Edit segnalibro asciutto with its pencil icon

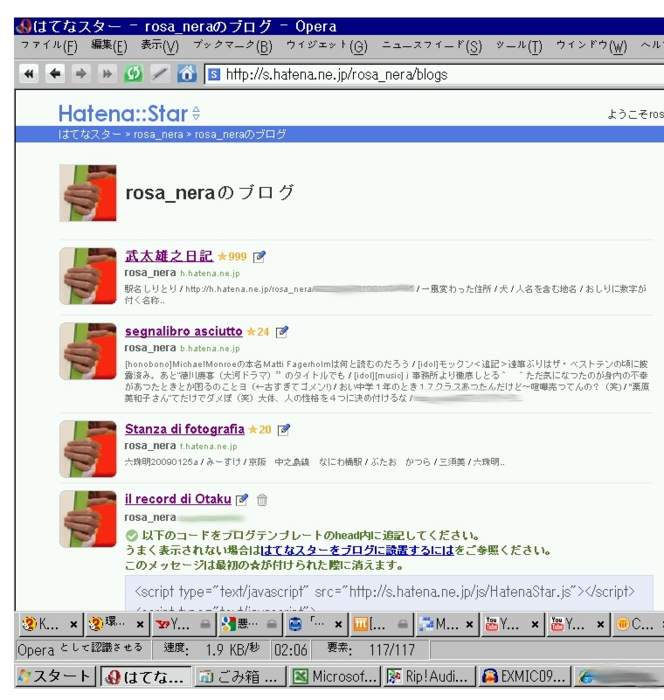pos(282,331)
